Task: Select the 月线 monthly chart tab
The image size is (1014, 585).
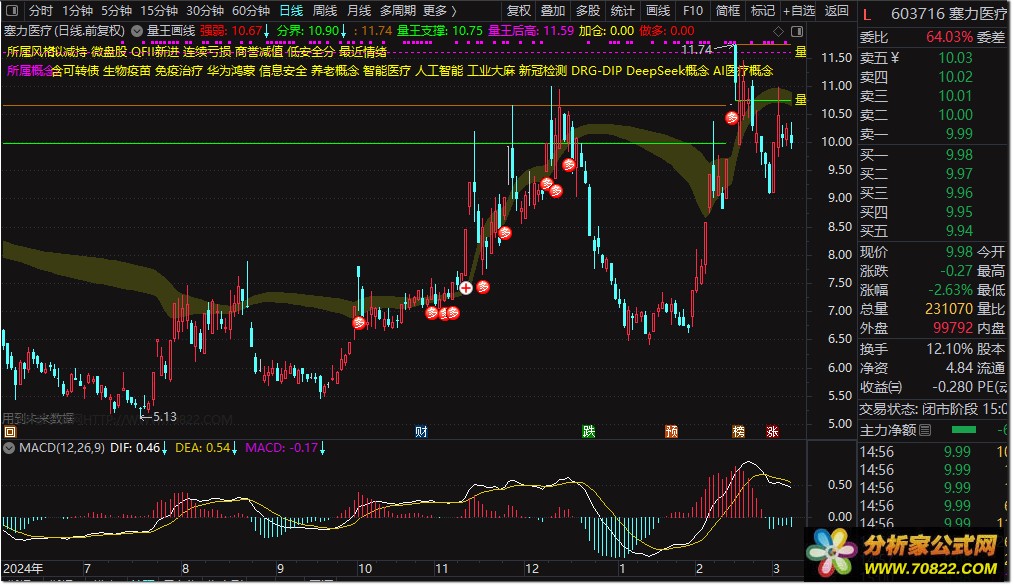Action: point(359,11)
